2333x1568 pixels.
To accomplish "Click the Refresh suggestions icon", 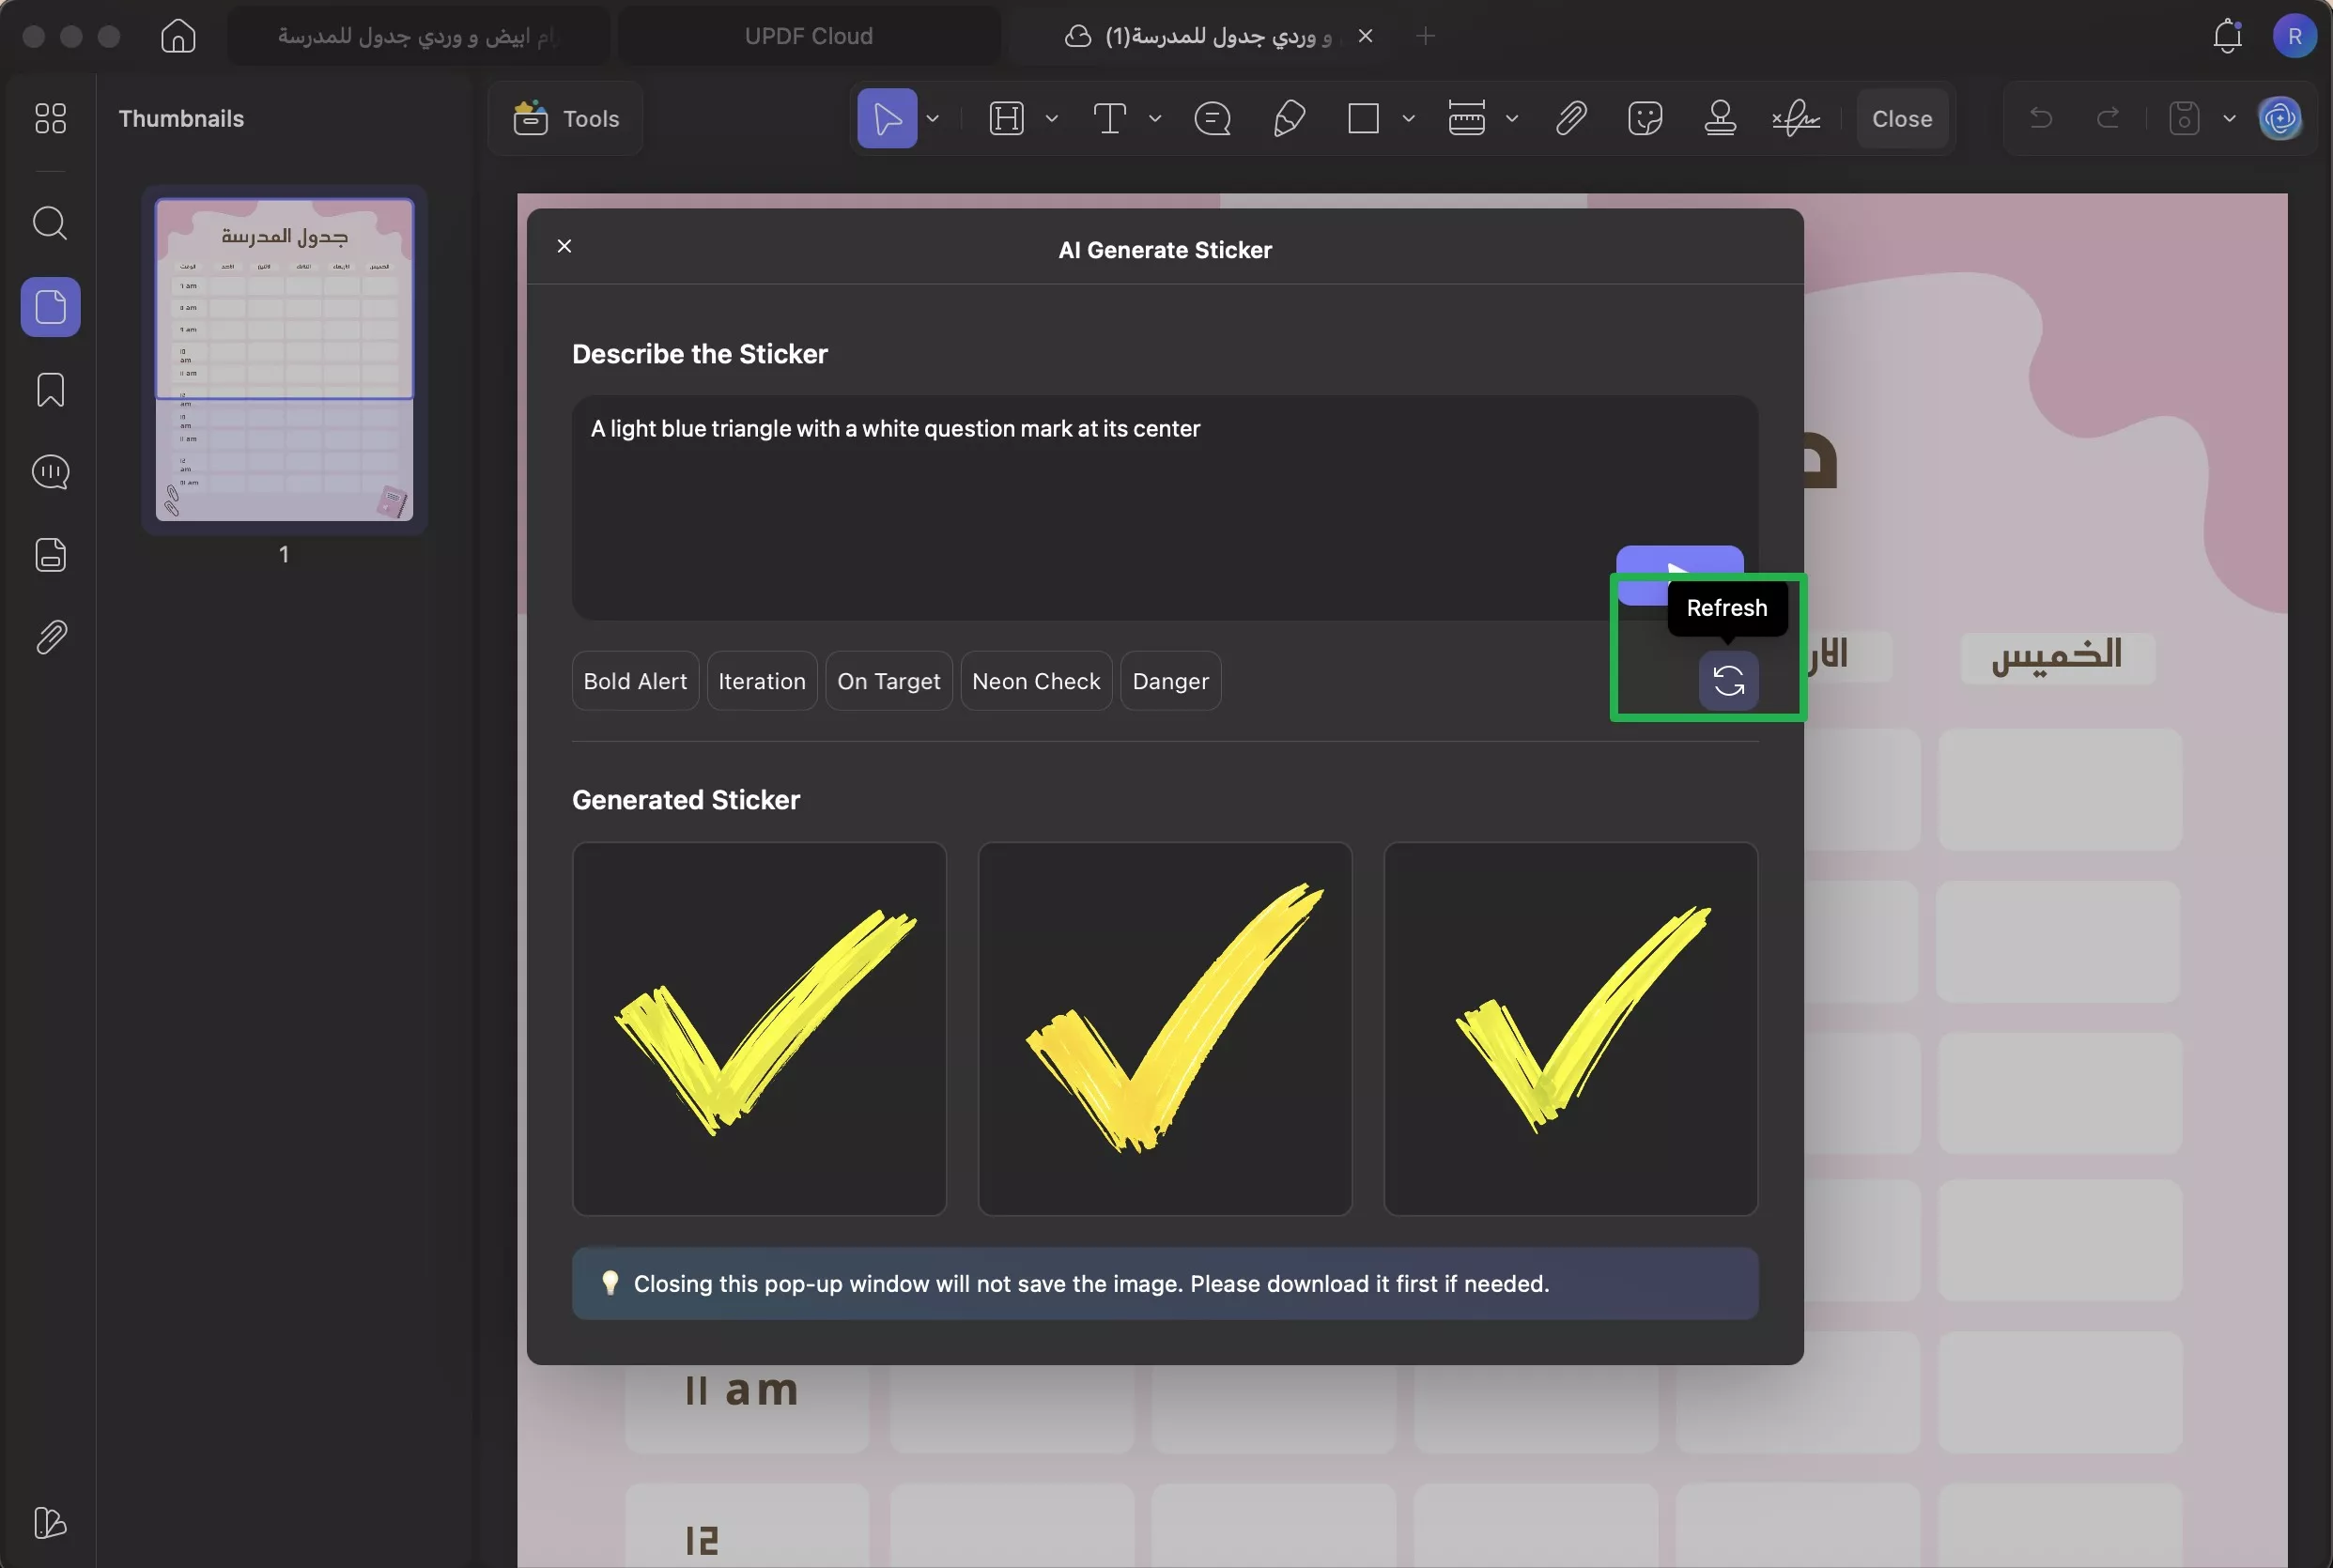I will coord(1728,681).
